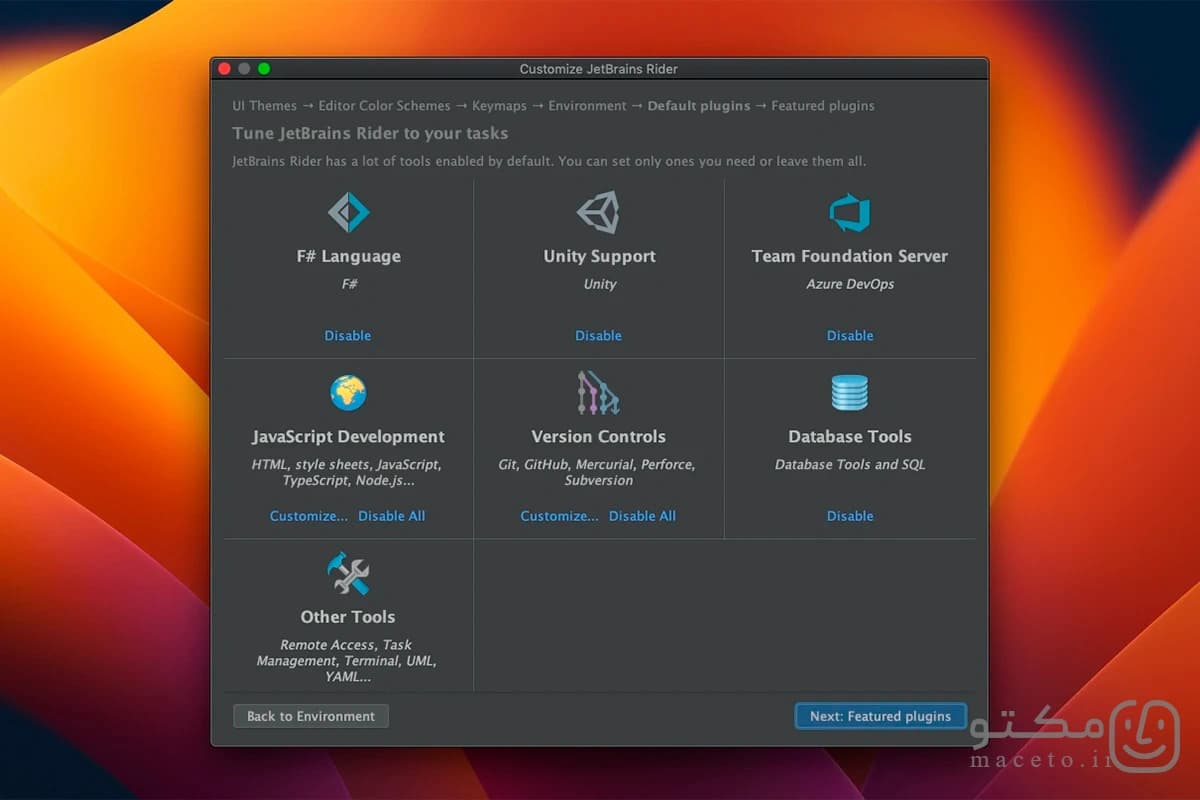Select Default plugins step in breadcrumb
1200x800 pixels.
tap(699, 106)
